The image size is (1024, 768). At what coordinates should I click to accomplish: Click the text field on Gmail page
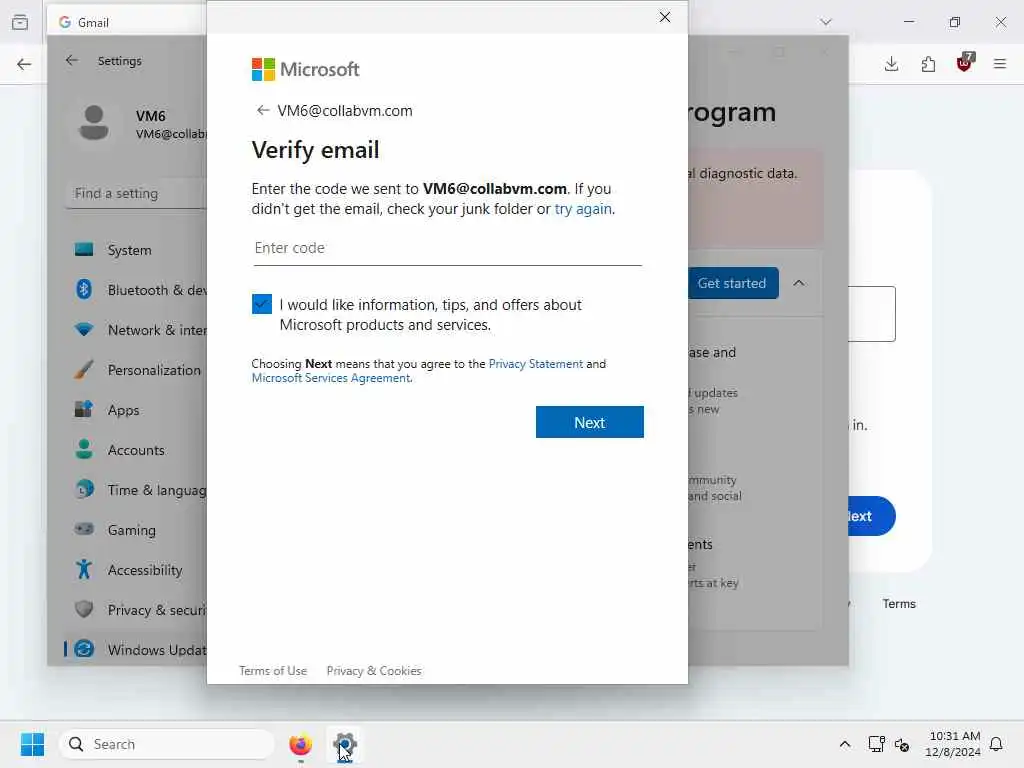pos(872,313)
